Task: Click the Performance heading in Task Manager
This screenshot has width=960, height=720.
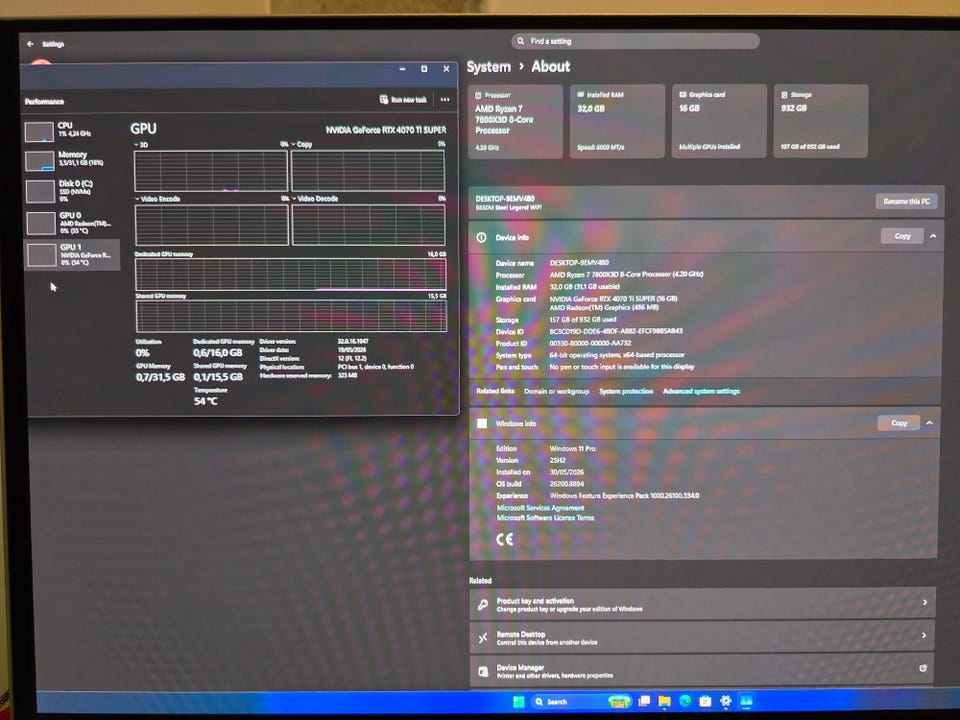Action: coord(44,102)
